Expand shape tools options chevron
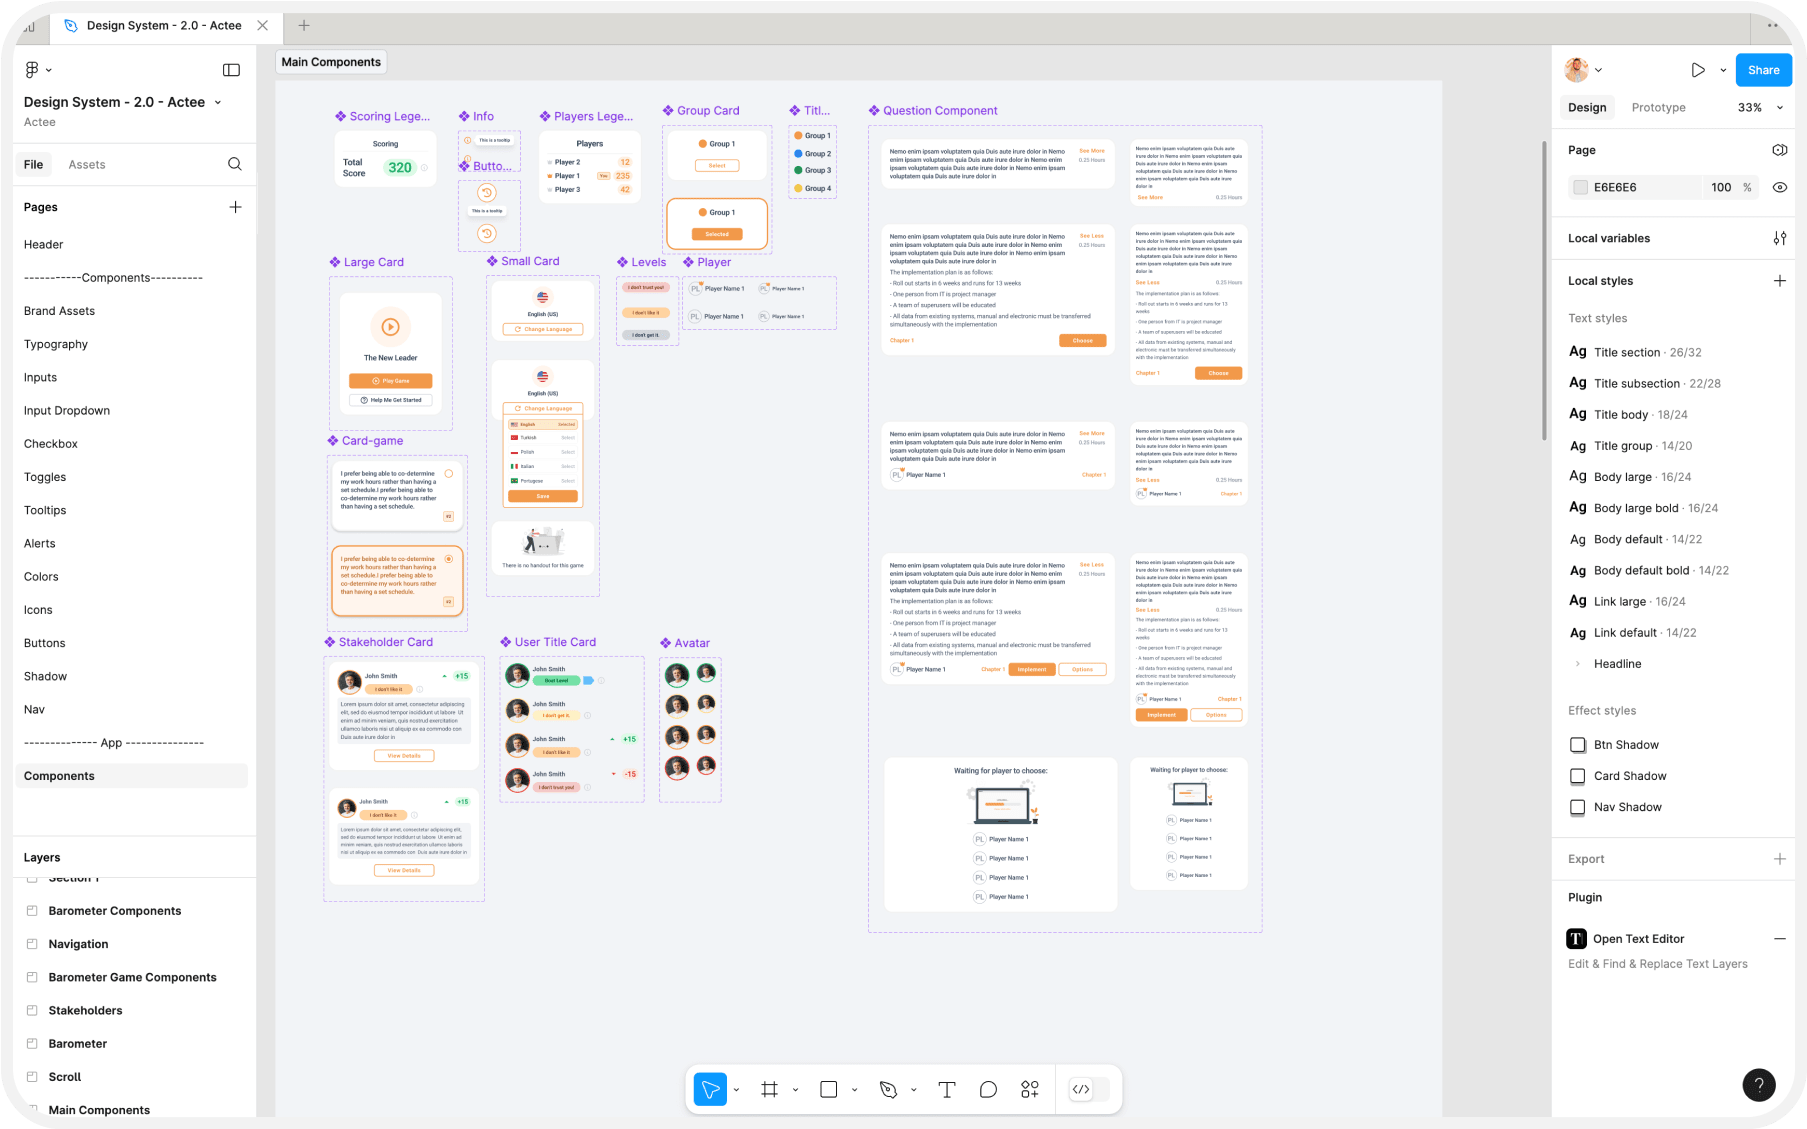Screen dimensions: 1807x1129 tap(855, 1089)
